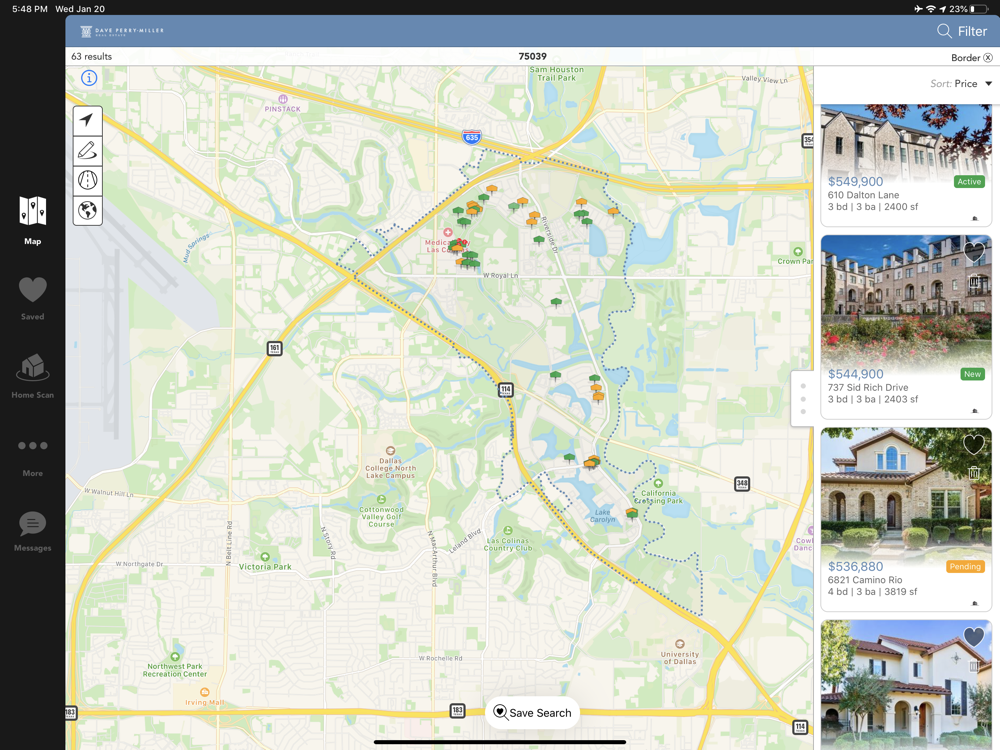Click the $549,900 price
This screenshot has height=750, width=1000.
855,182
